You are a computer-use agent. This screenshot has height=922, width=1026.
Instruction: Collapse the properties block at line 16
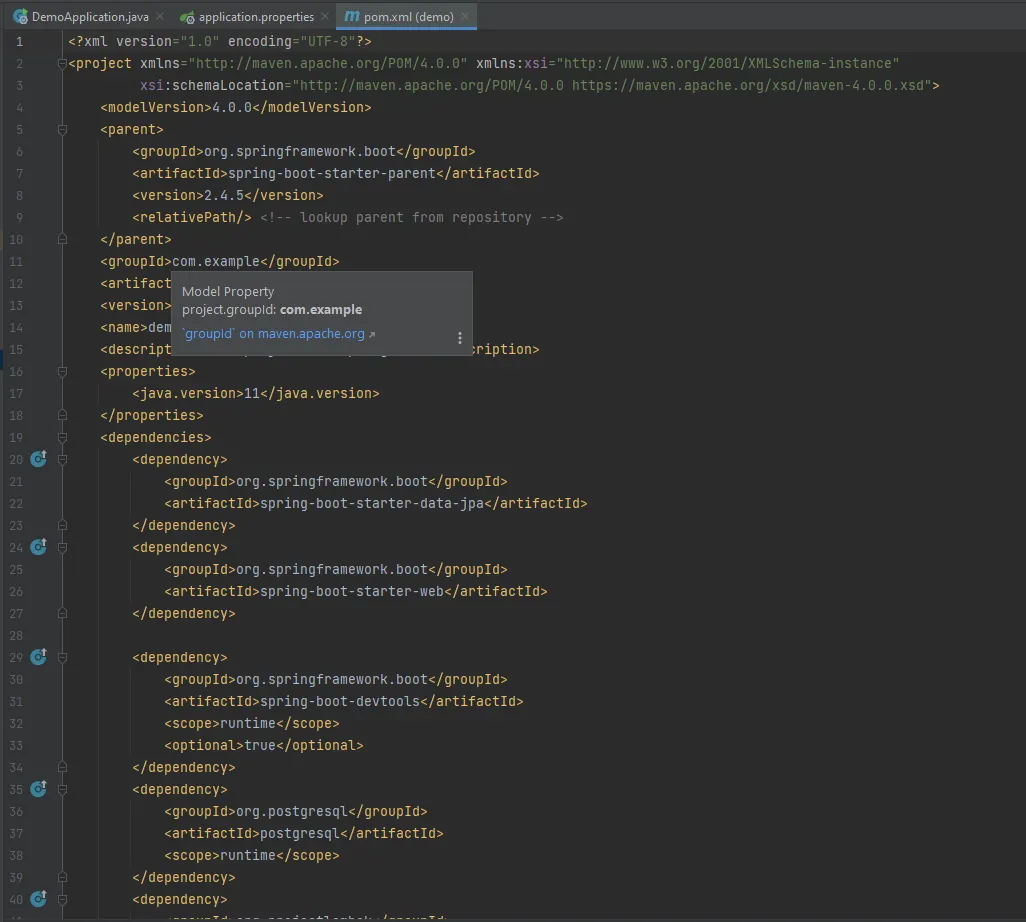pos(62,372)
